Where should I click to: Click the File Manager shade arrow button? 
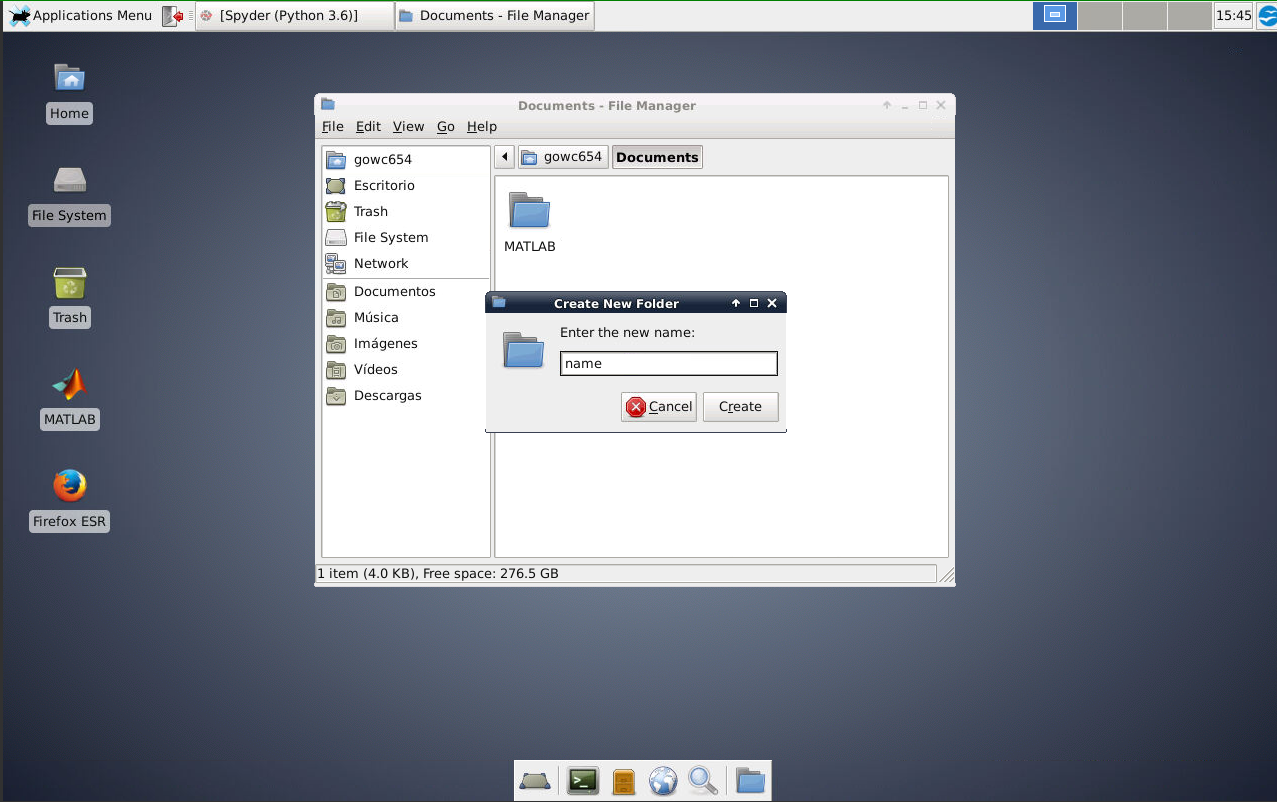(x=887, y=105)
